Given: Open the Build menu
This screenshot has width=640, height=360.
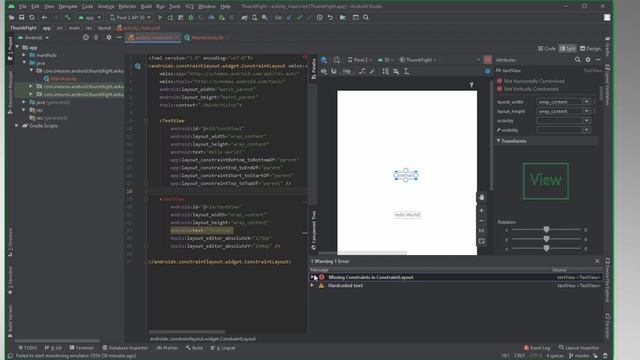Looking at the screenshot, I should [x=146, y=7].
